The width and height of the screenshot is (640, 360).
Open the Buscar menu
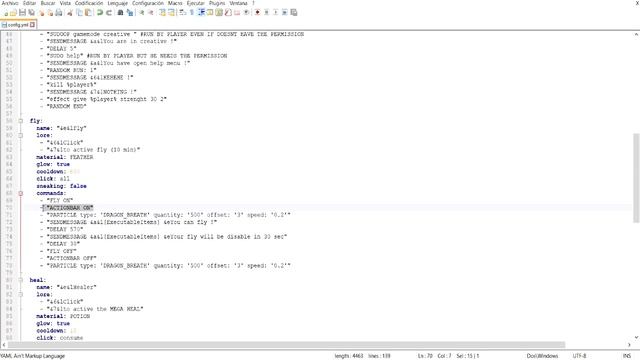click(48, 3)
